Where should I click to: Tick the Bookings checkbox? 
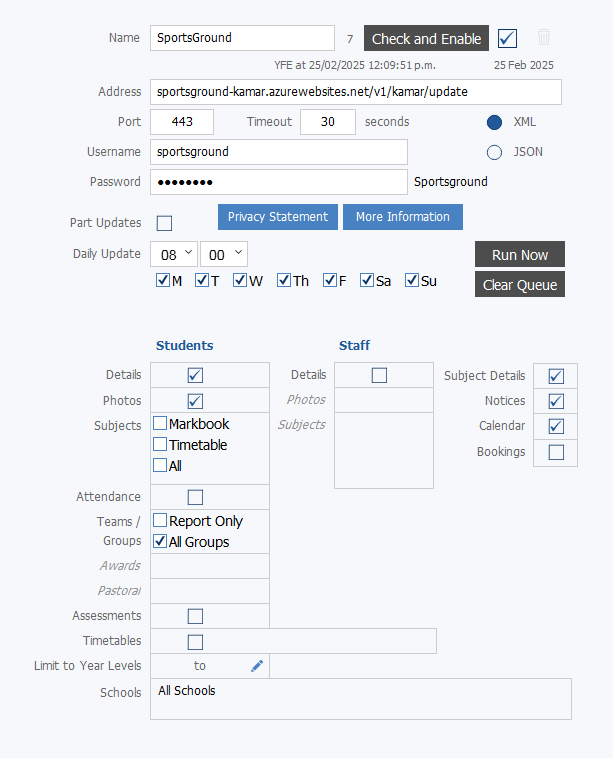[556, 452]
